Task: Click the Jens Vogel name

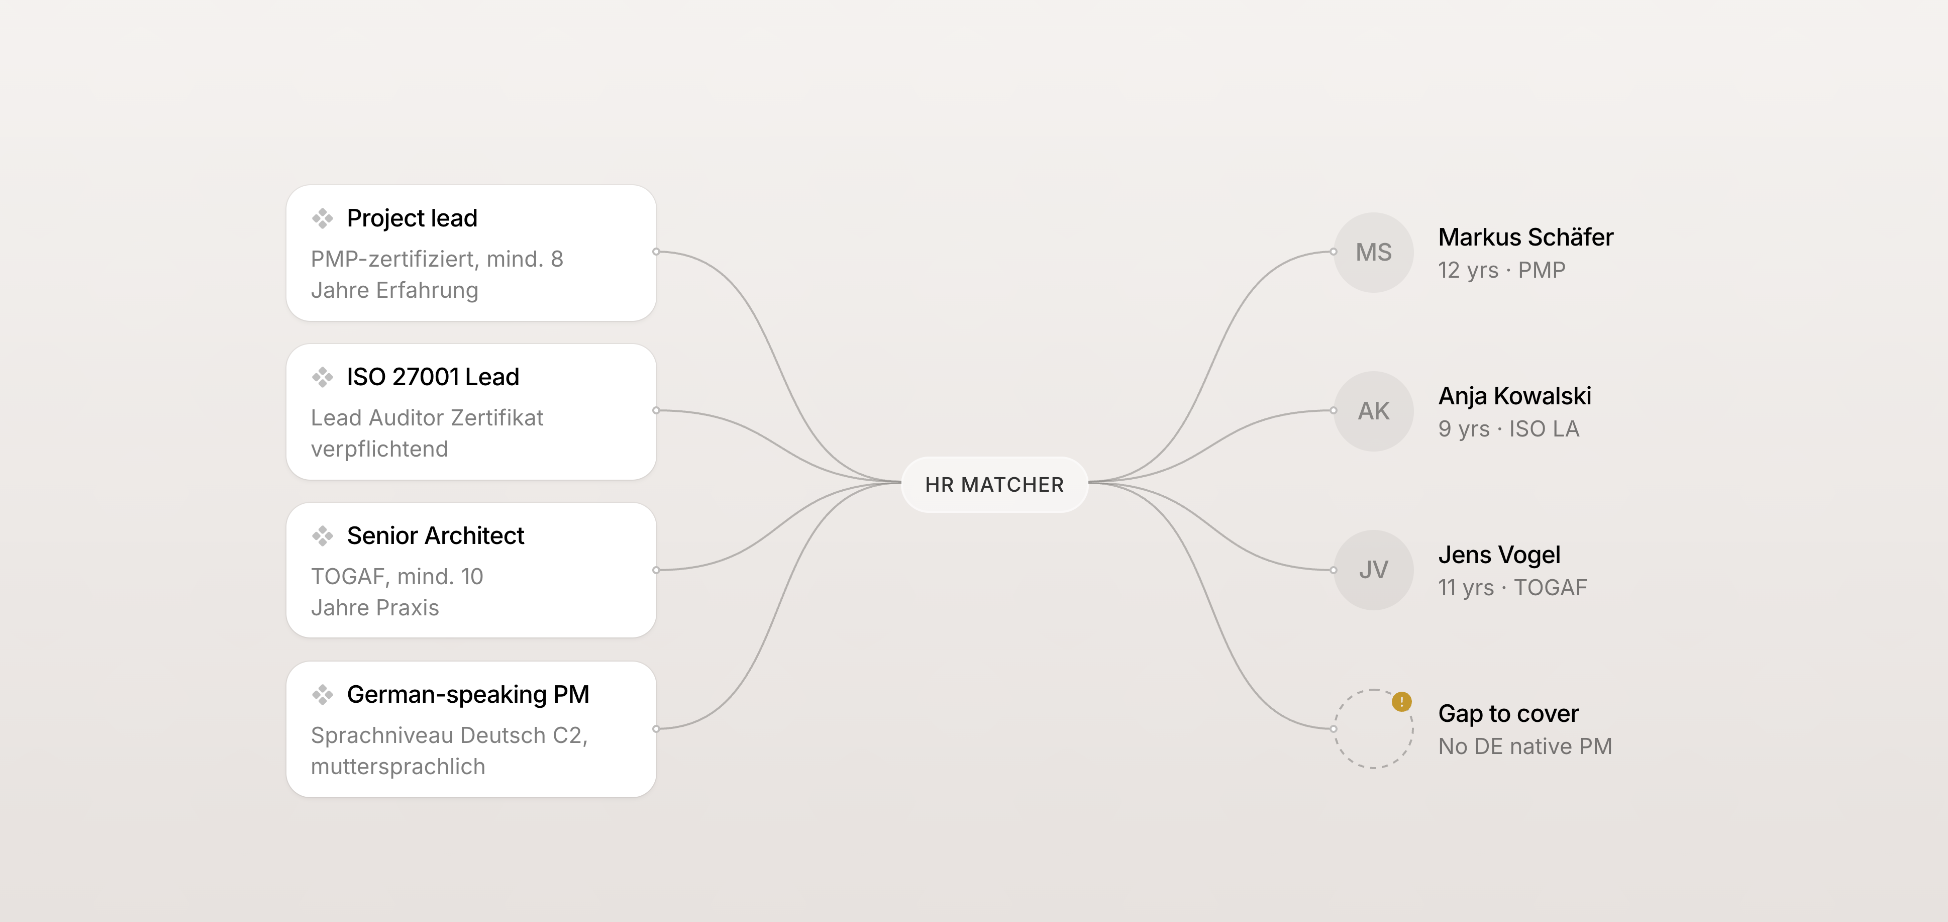Action: (x=1499, y=555)
